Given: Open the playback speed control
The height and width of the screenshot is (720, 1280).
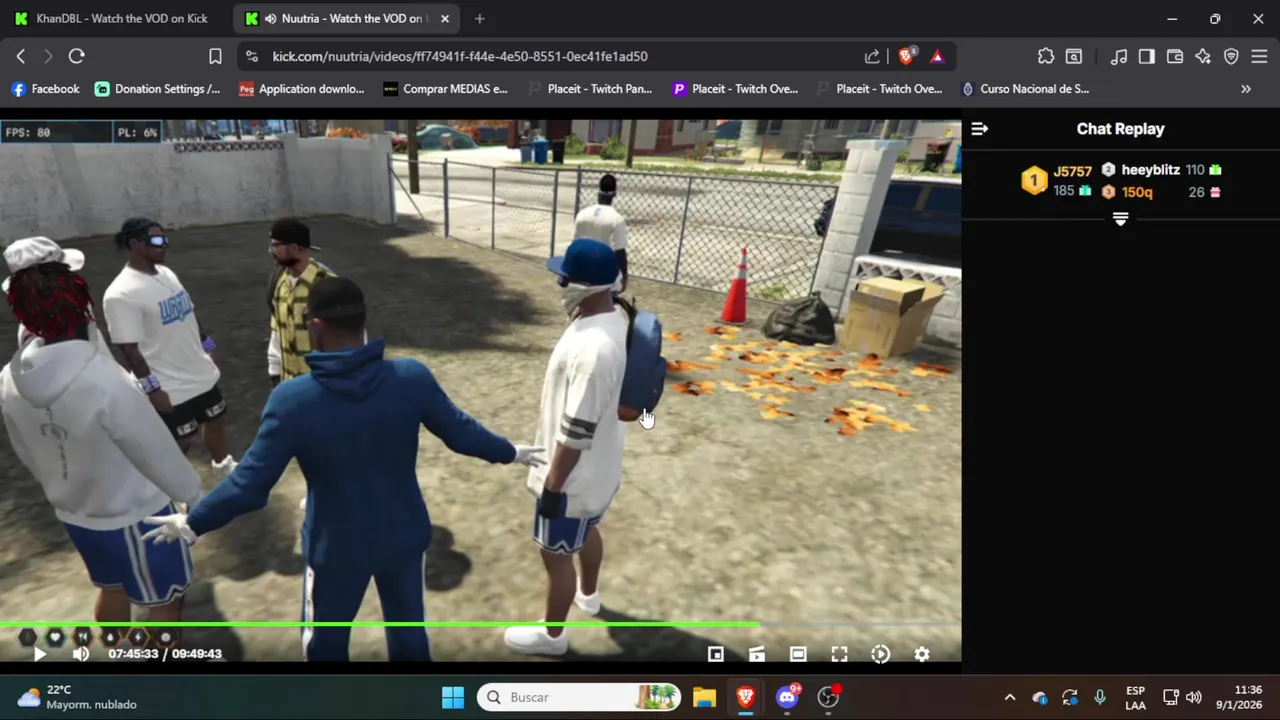Looking at the screenshot, I should pyautogui.click(x=880, y=654).
